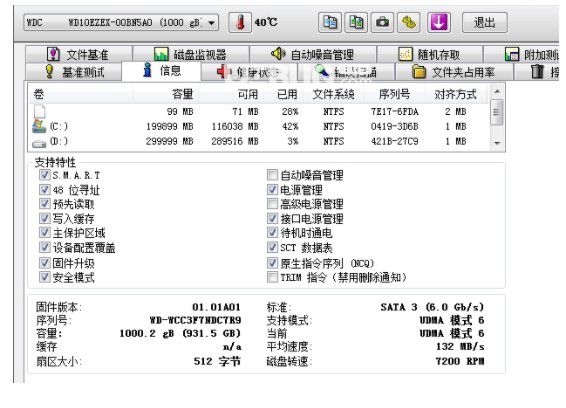Image resolution: width=566 pixels, height=408 pixels.
Task: Click the 289516 MB available cell
Action: tap(235, 141)
